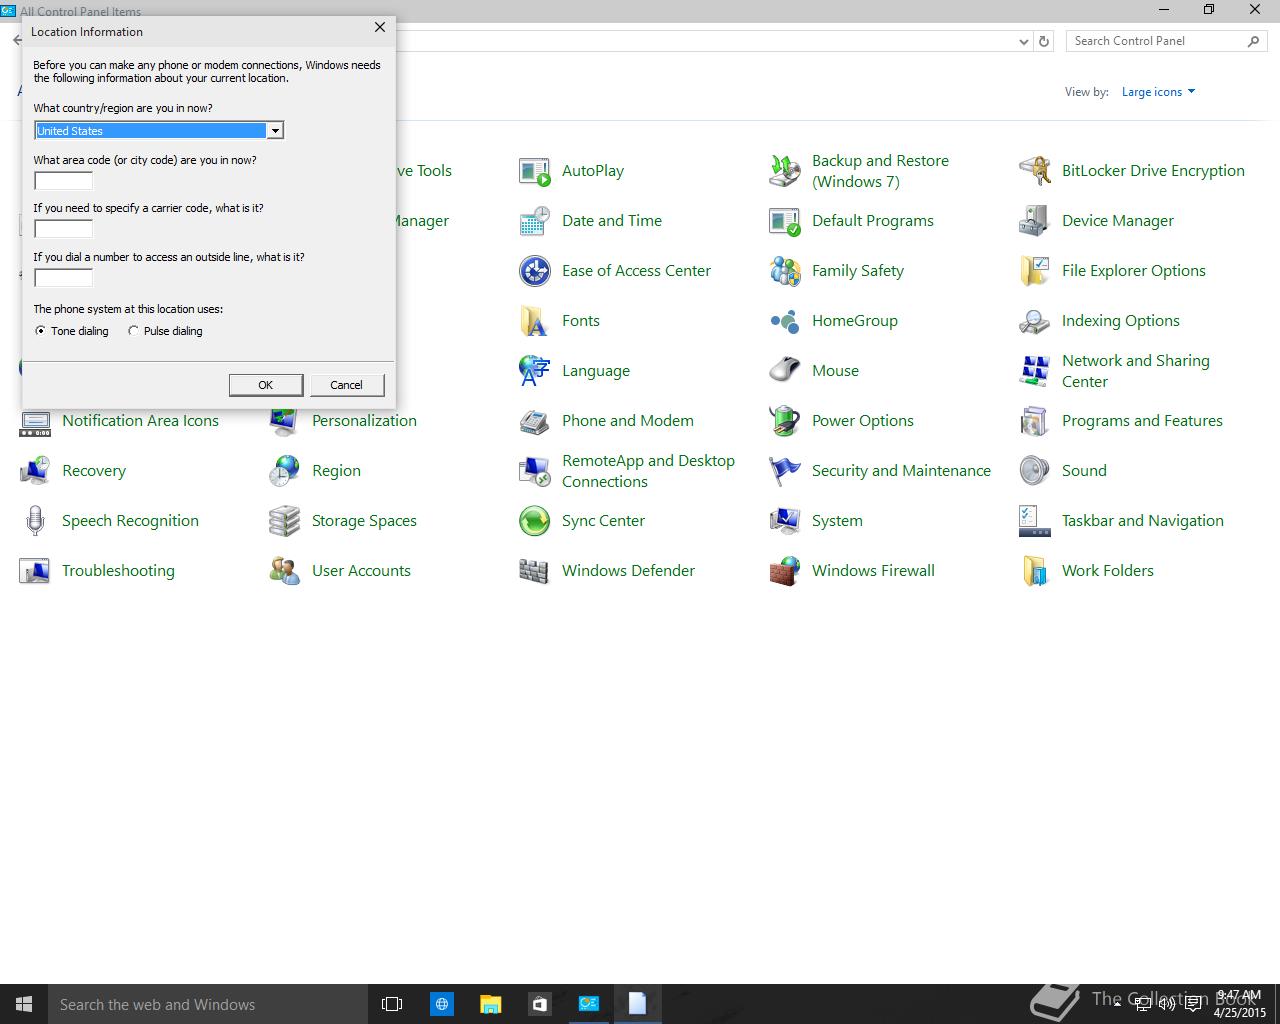Open the Security and Maintenance link
This screenshot has height=1024, width=1280.
pos(901,471)
